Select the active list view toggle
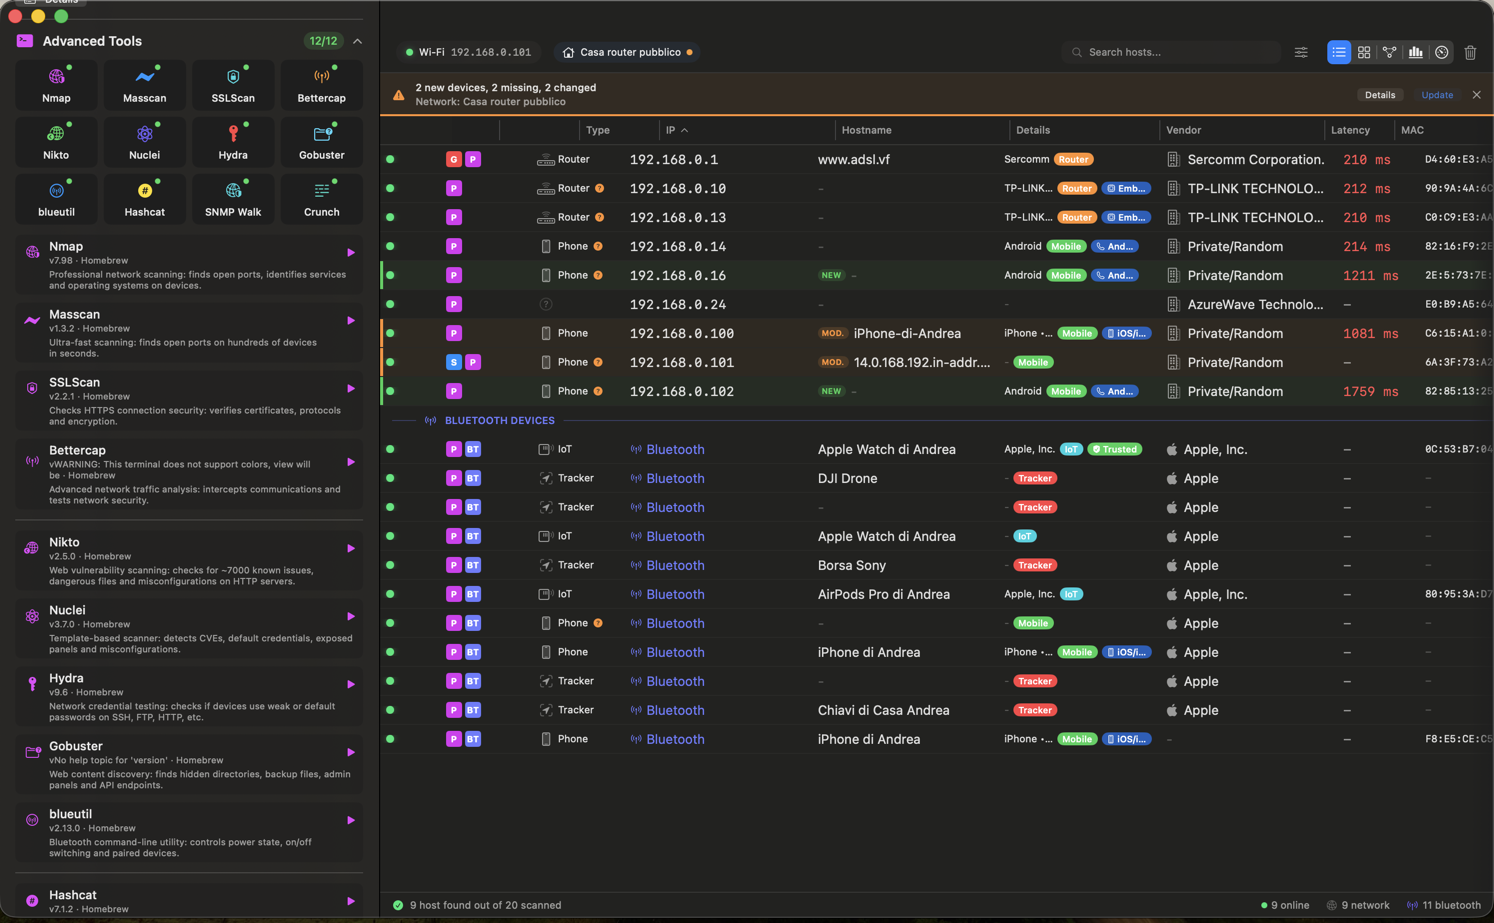The width and height of the screenshot is (1494, 923). tap(1339, 52)
